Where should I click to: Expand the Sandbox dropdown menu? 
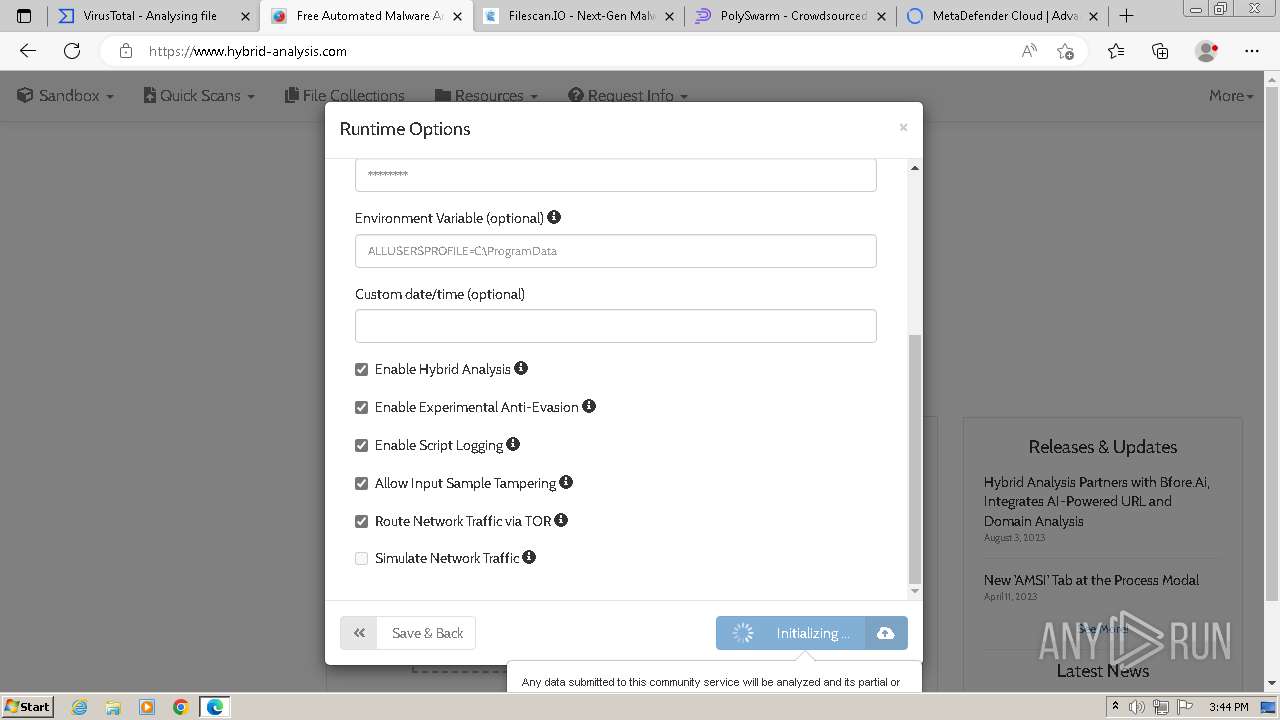point(66,96)
